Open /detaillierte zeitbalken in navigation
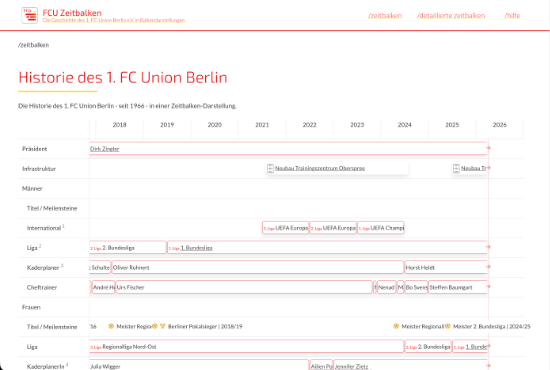Screen dimensions: 550x370 coord(451,15)
